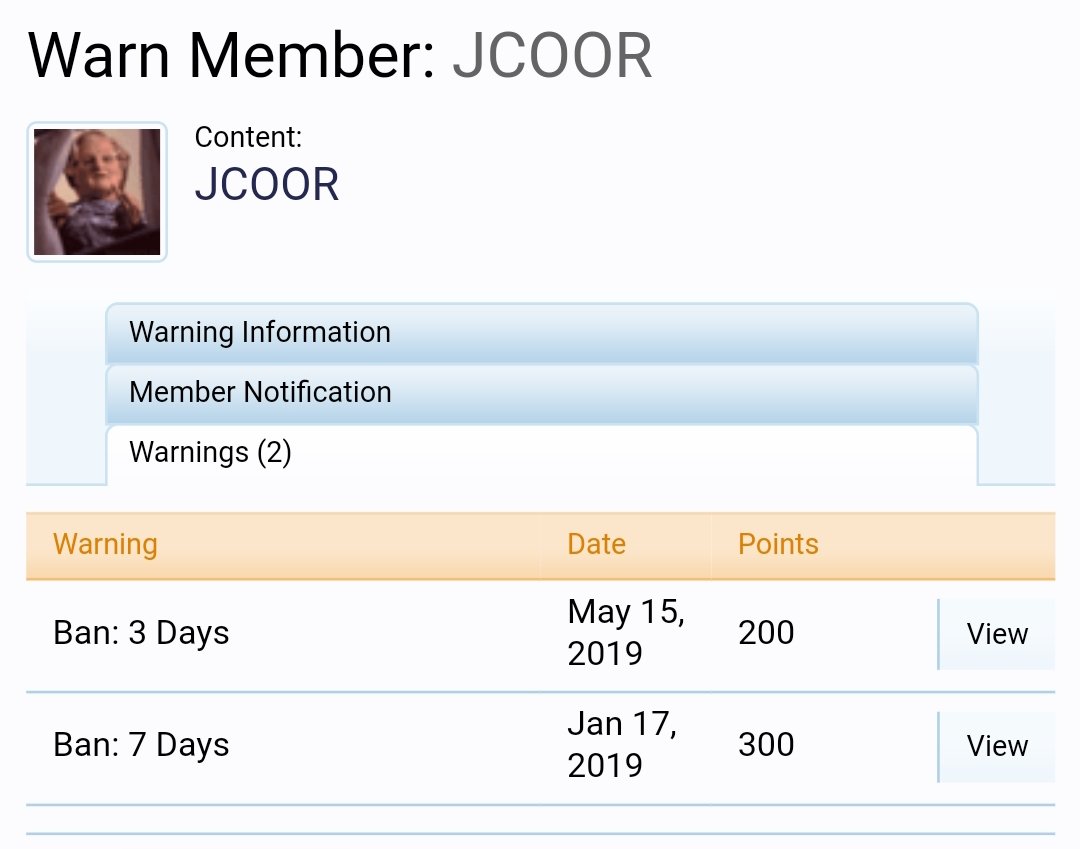1080x849 pixels.
Task: View the 7 Days ban warning
Action: click(997, 746)
